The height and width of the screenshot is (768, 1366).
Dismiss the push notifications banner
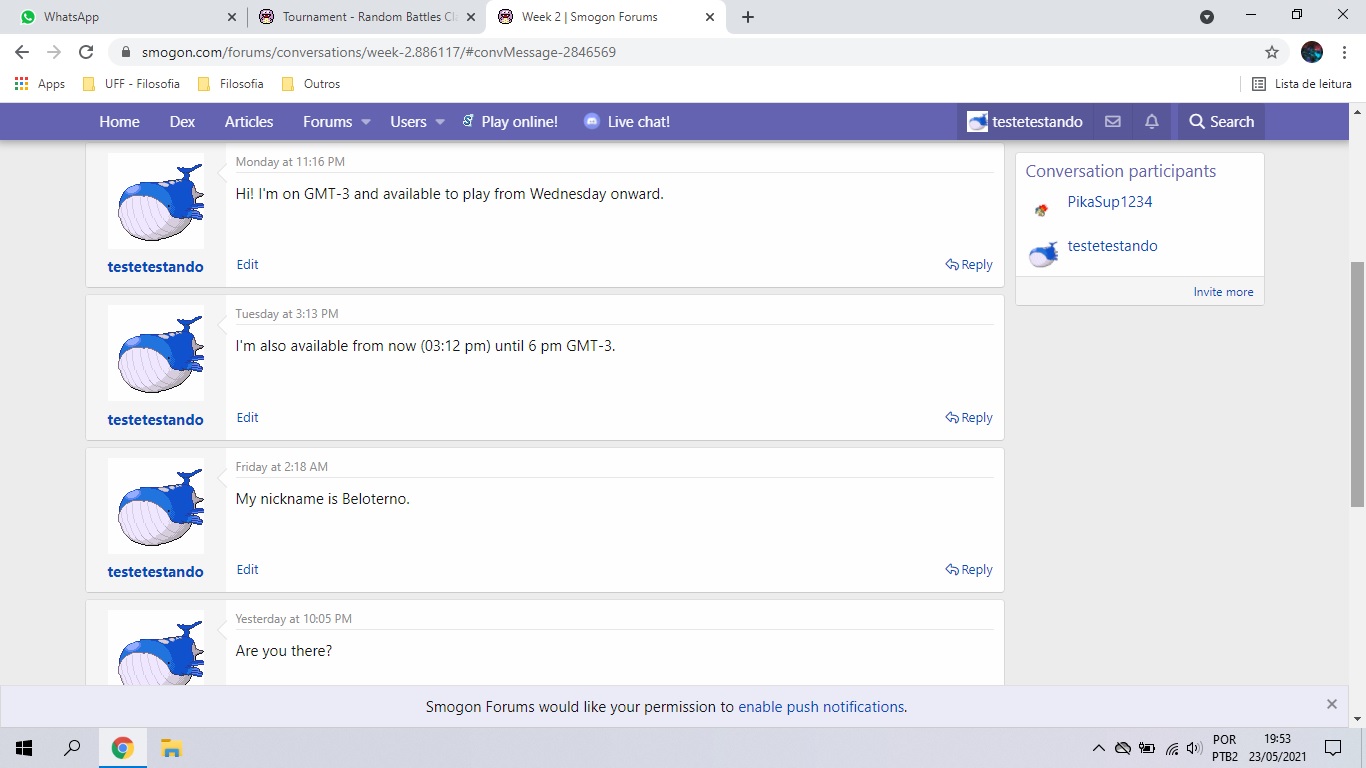click(1331, 704)
